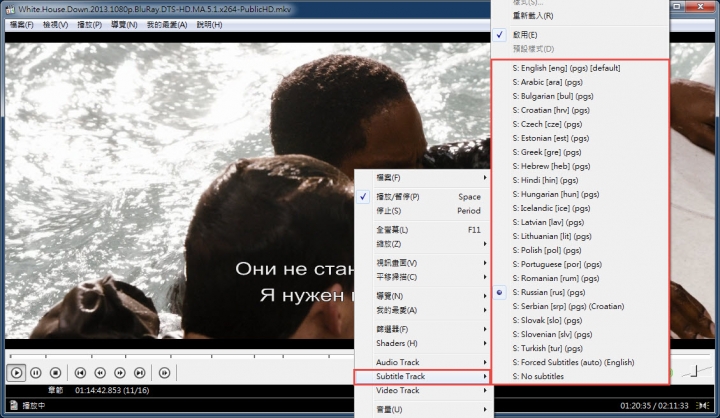The image size is (720, 418).
Task: Expand 檔案(F) submenu in context menu
Action: click(x=423, y=178)
